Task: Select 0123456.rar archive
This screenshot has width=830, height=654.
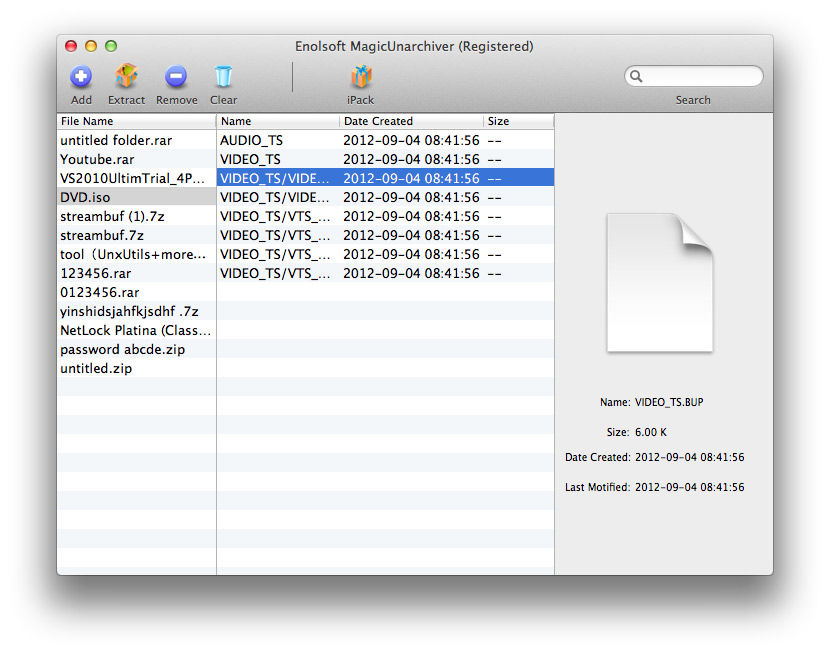Action: (x=137, y=293)
